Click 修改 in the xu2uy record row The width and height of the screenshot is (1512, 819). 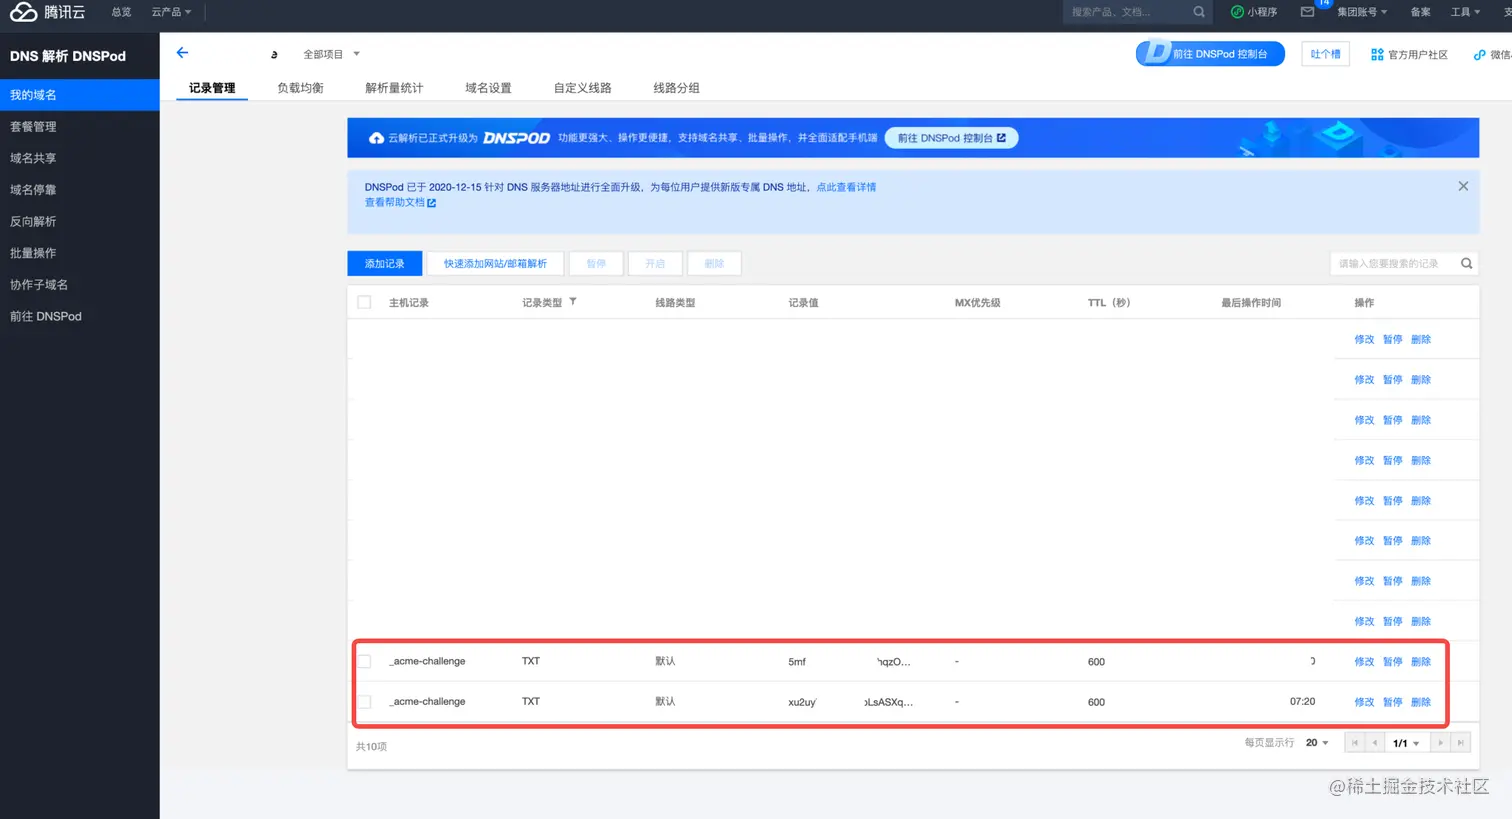click(1364, 702)
